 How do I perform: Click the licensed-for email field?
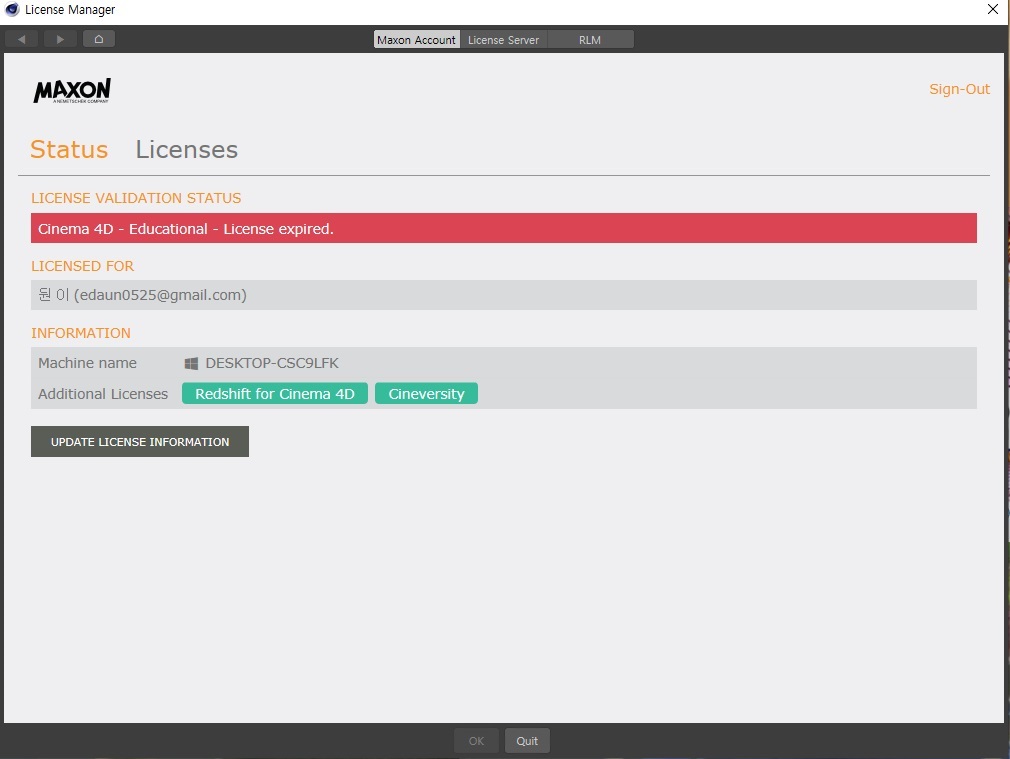tap(503, 295)
